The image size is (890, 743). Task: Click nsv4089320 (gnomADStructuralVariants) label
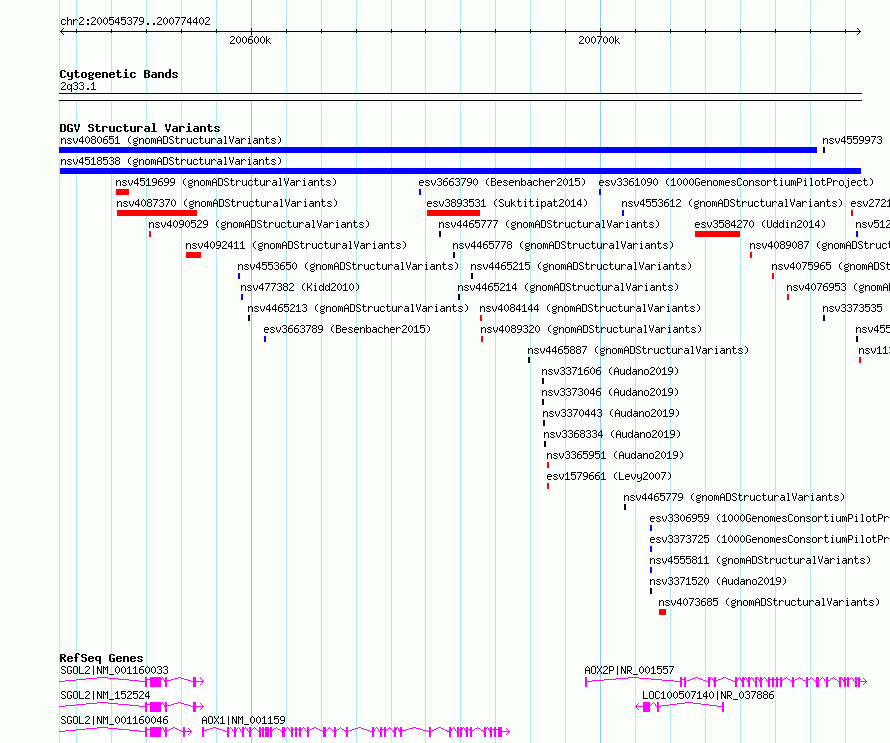click(591, 329)
